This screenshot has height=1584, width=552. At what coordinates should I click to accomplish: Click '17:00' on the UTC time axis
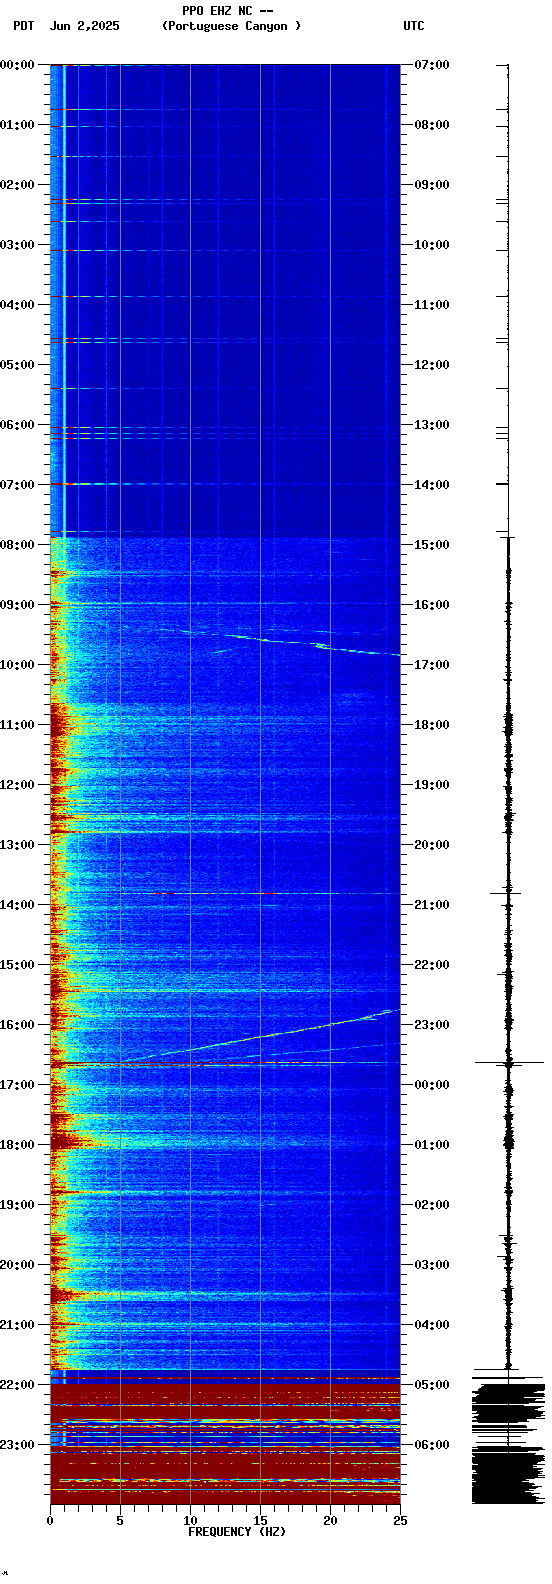coord(432,665)
